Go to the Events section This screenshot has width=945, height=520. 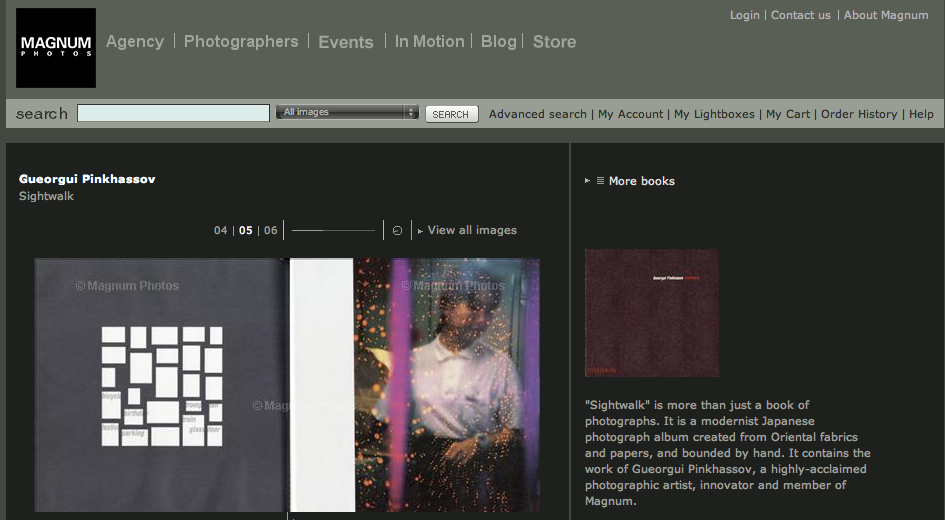346,42
